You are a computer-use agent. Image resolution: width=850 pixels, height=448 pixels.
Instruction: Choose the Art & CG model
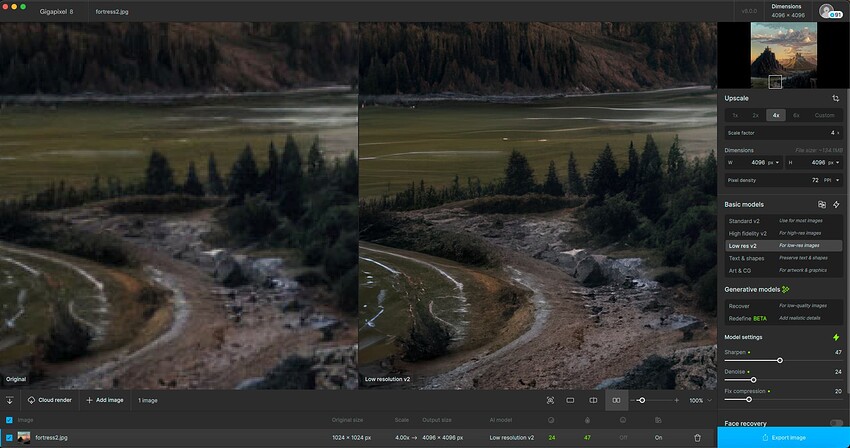783,270
